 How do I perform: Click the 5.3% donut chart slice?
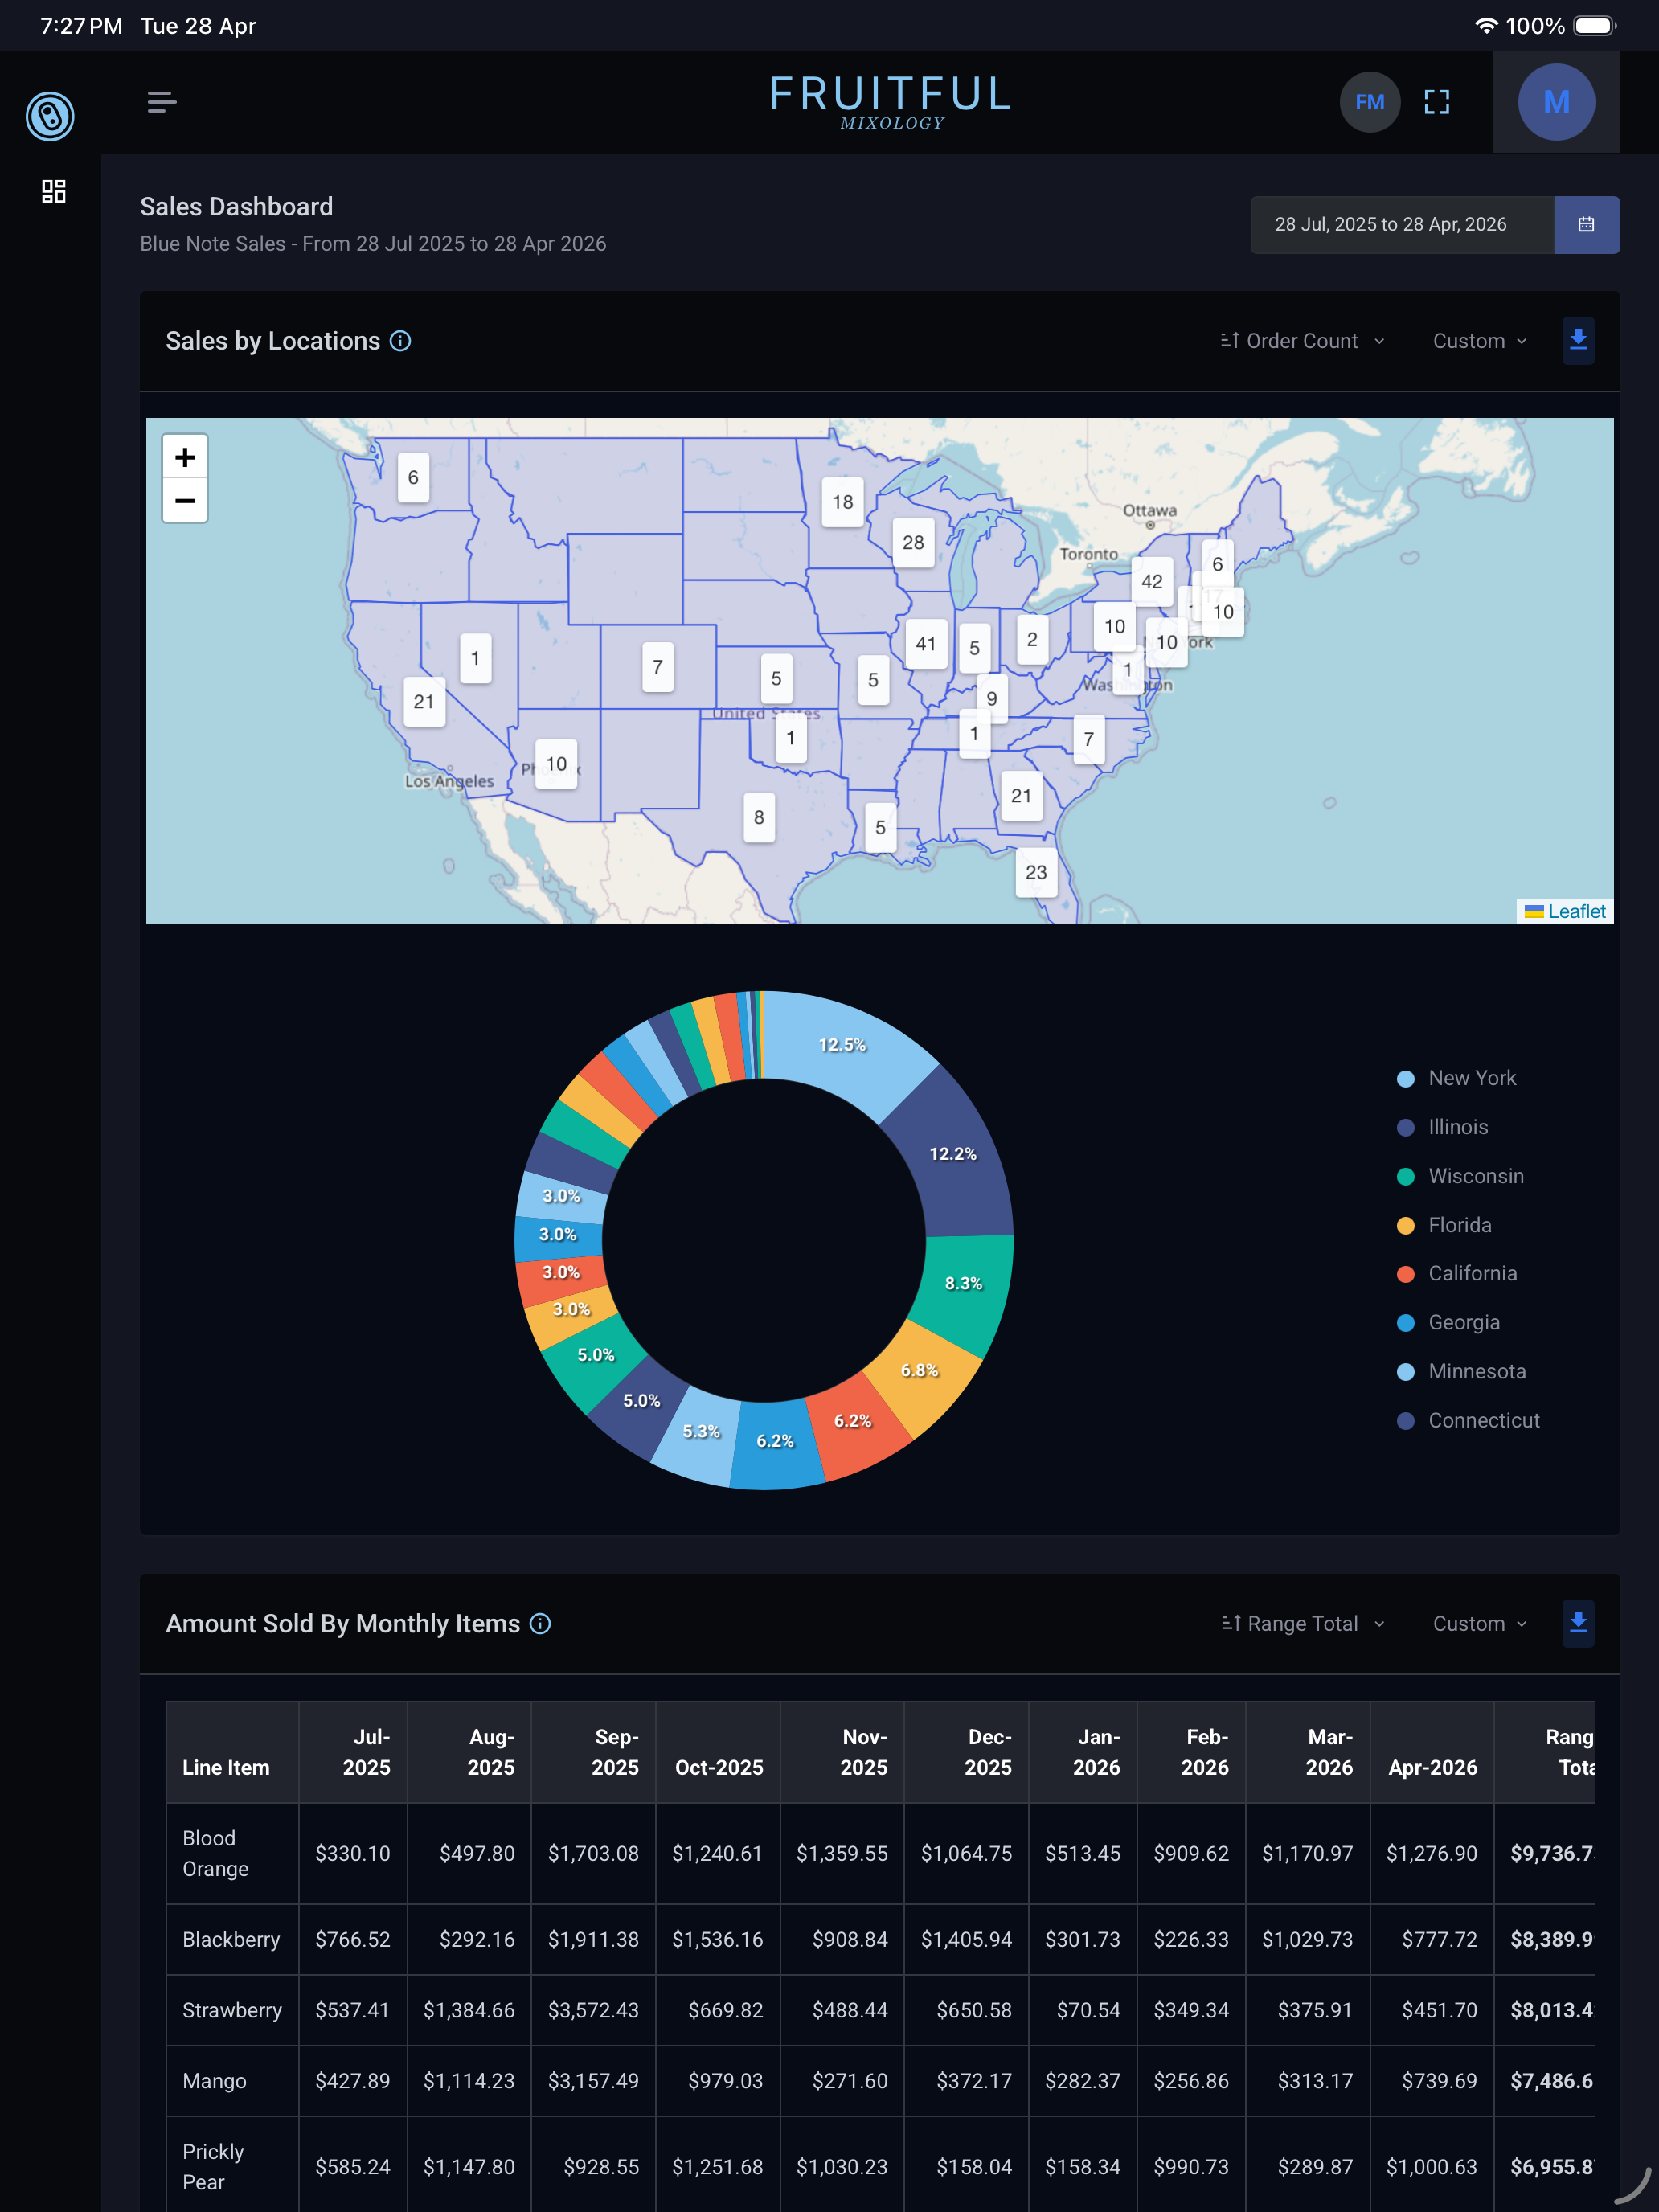click(x=701, y=1432)
